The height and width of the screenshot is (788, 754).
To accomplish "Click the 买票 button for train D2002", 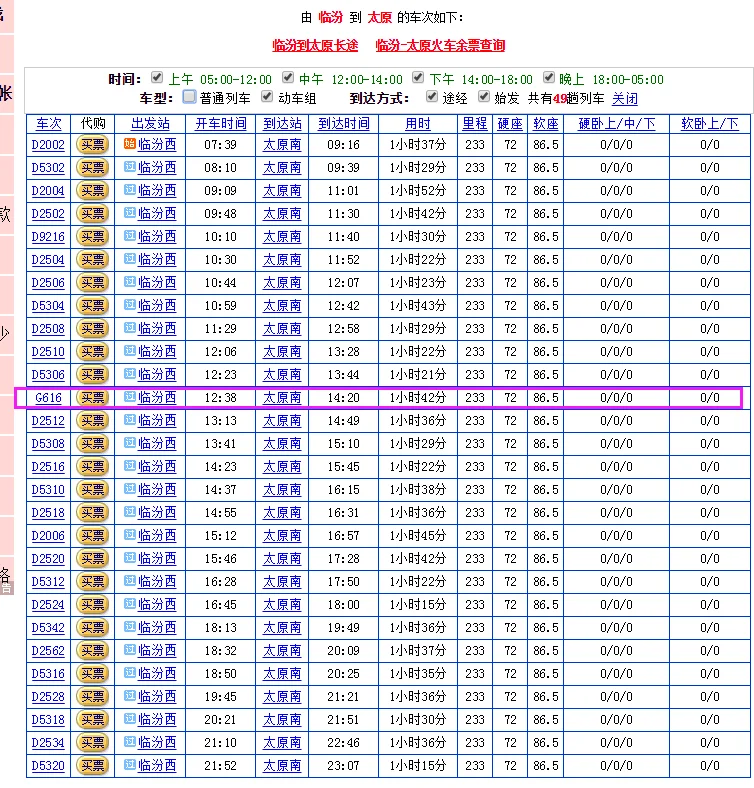I will pos(92,145).
